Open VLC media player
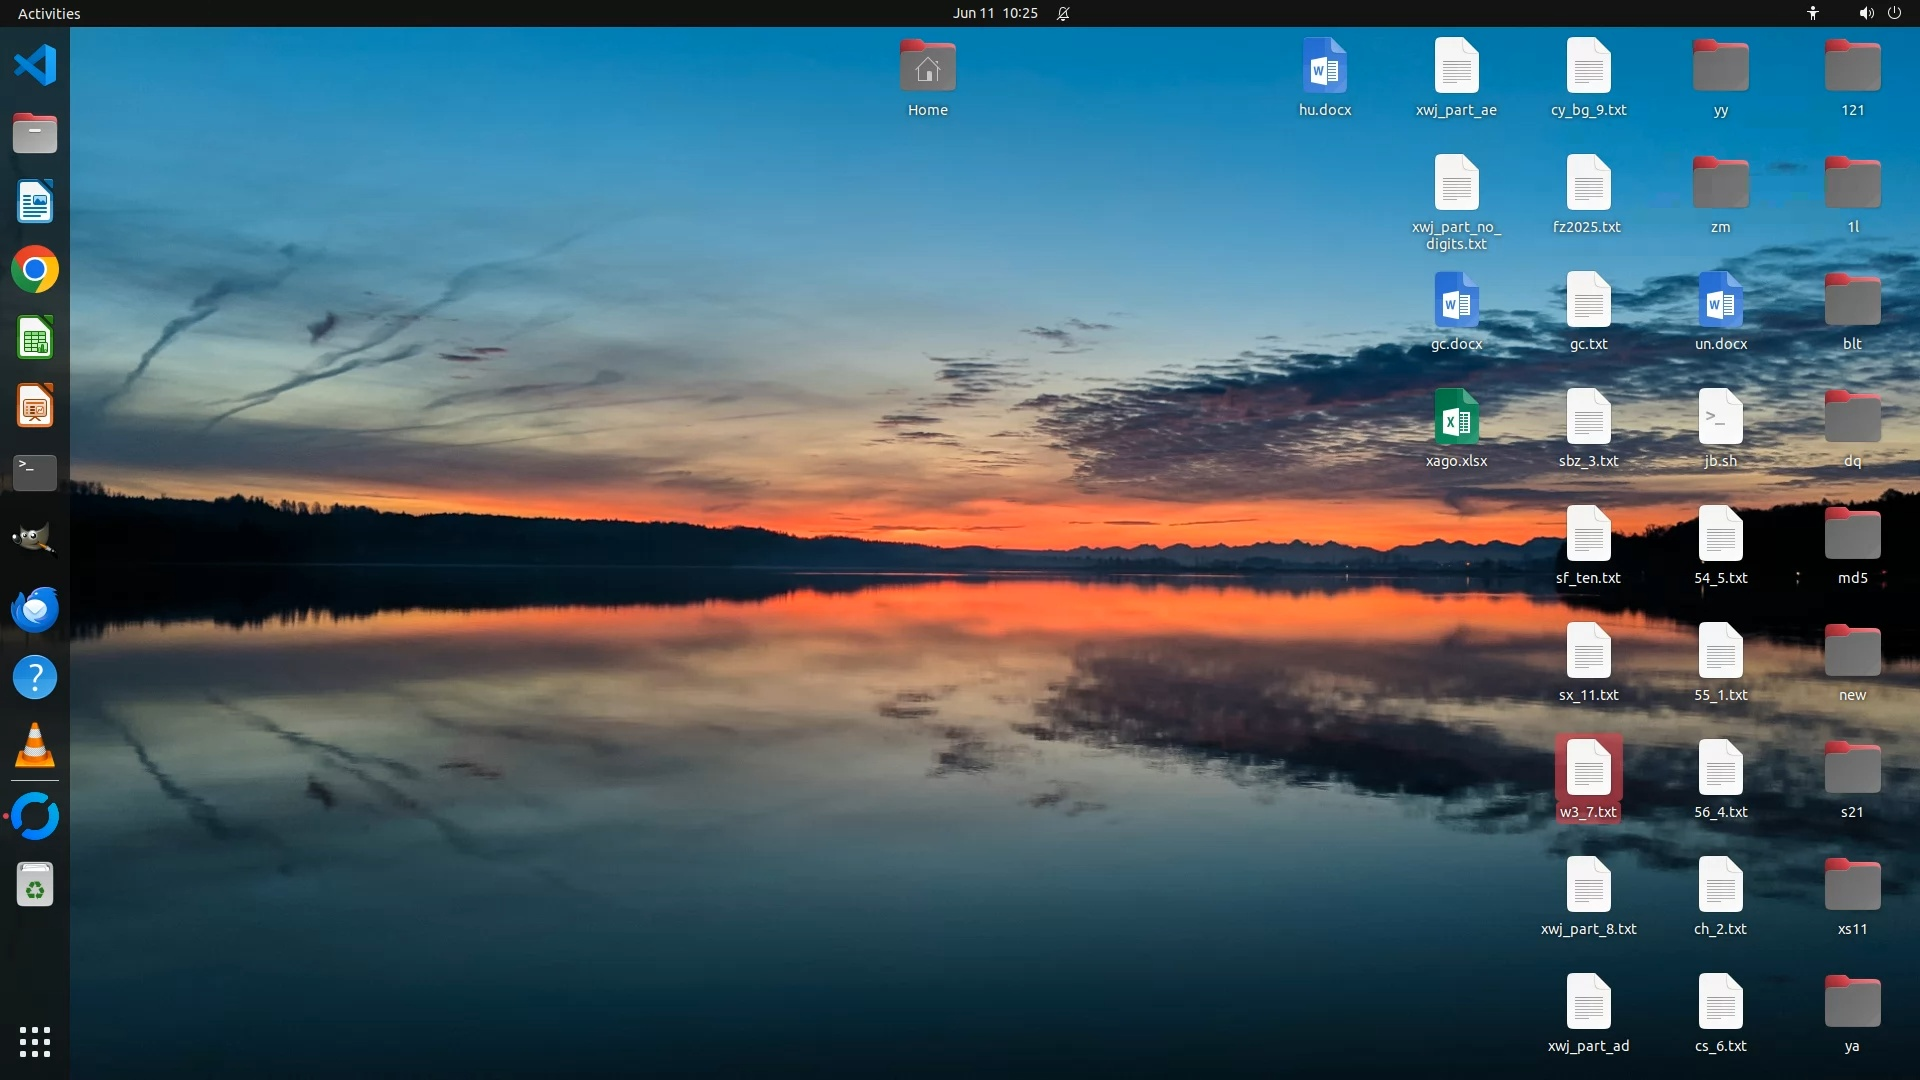 click(x=35, y=746)
